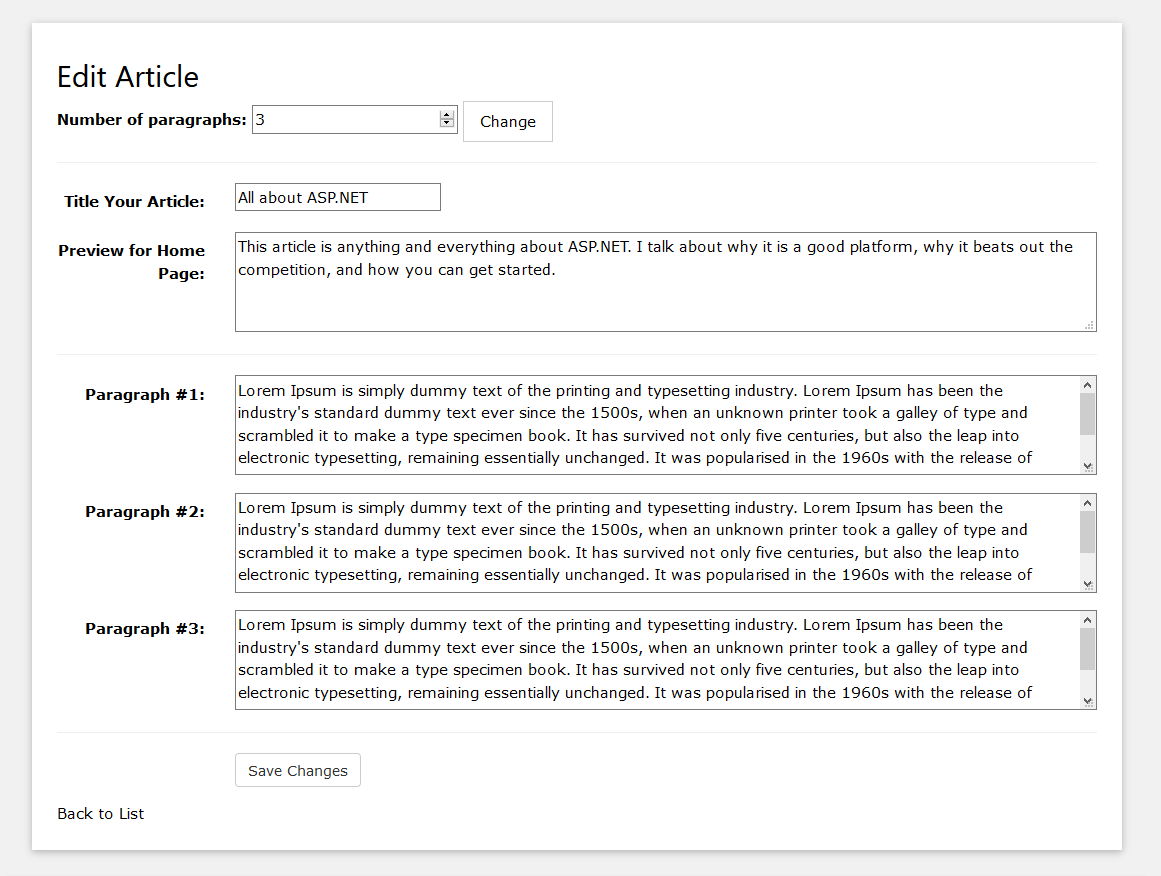Click the 'Number of paragraphs:' label
The height and width of the screenshot is (876, 1161).
[152, 120]
